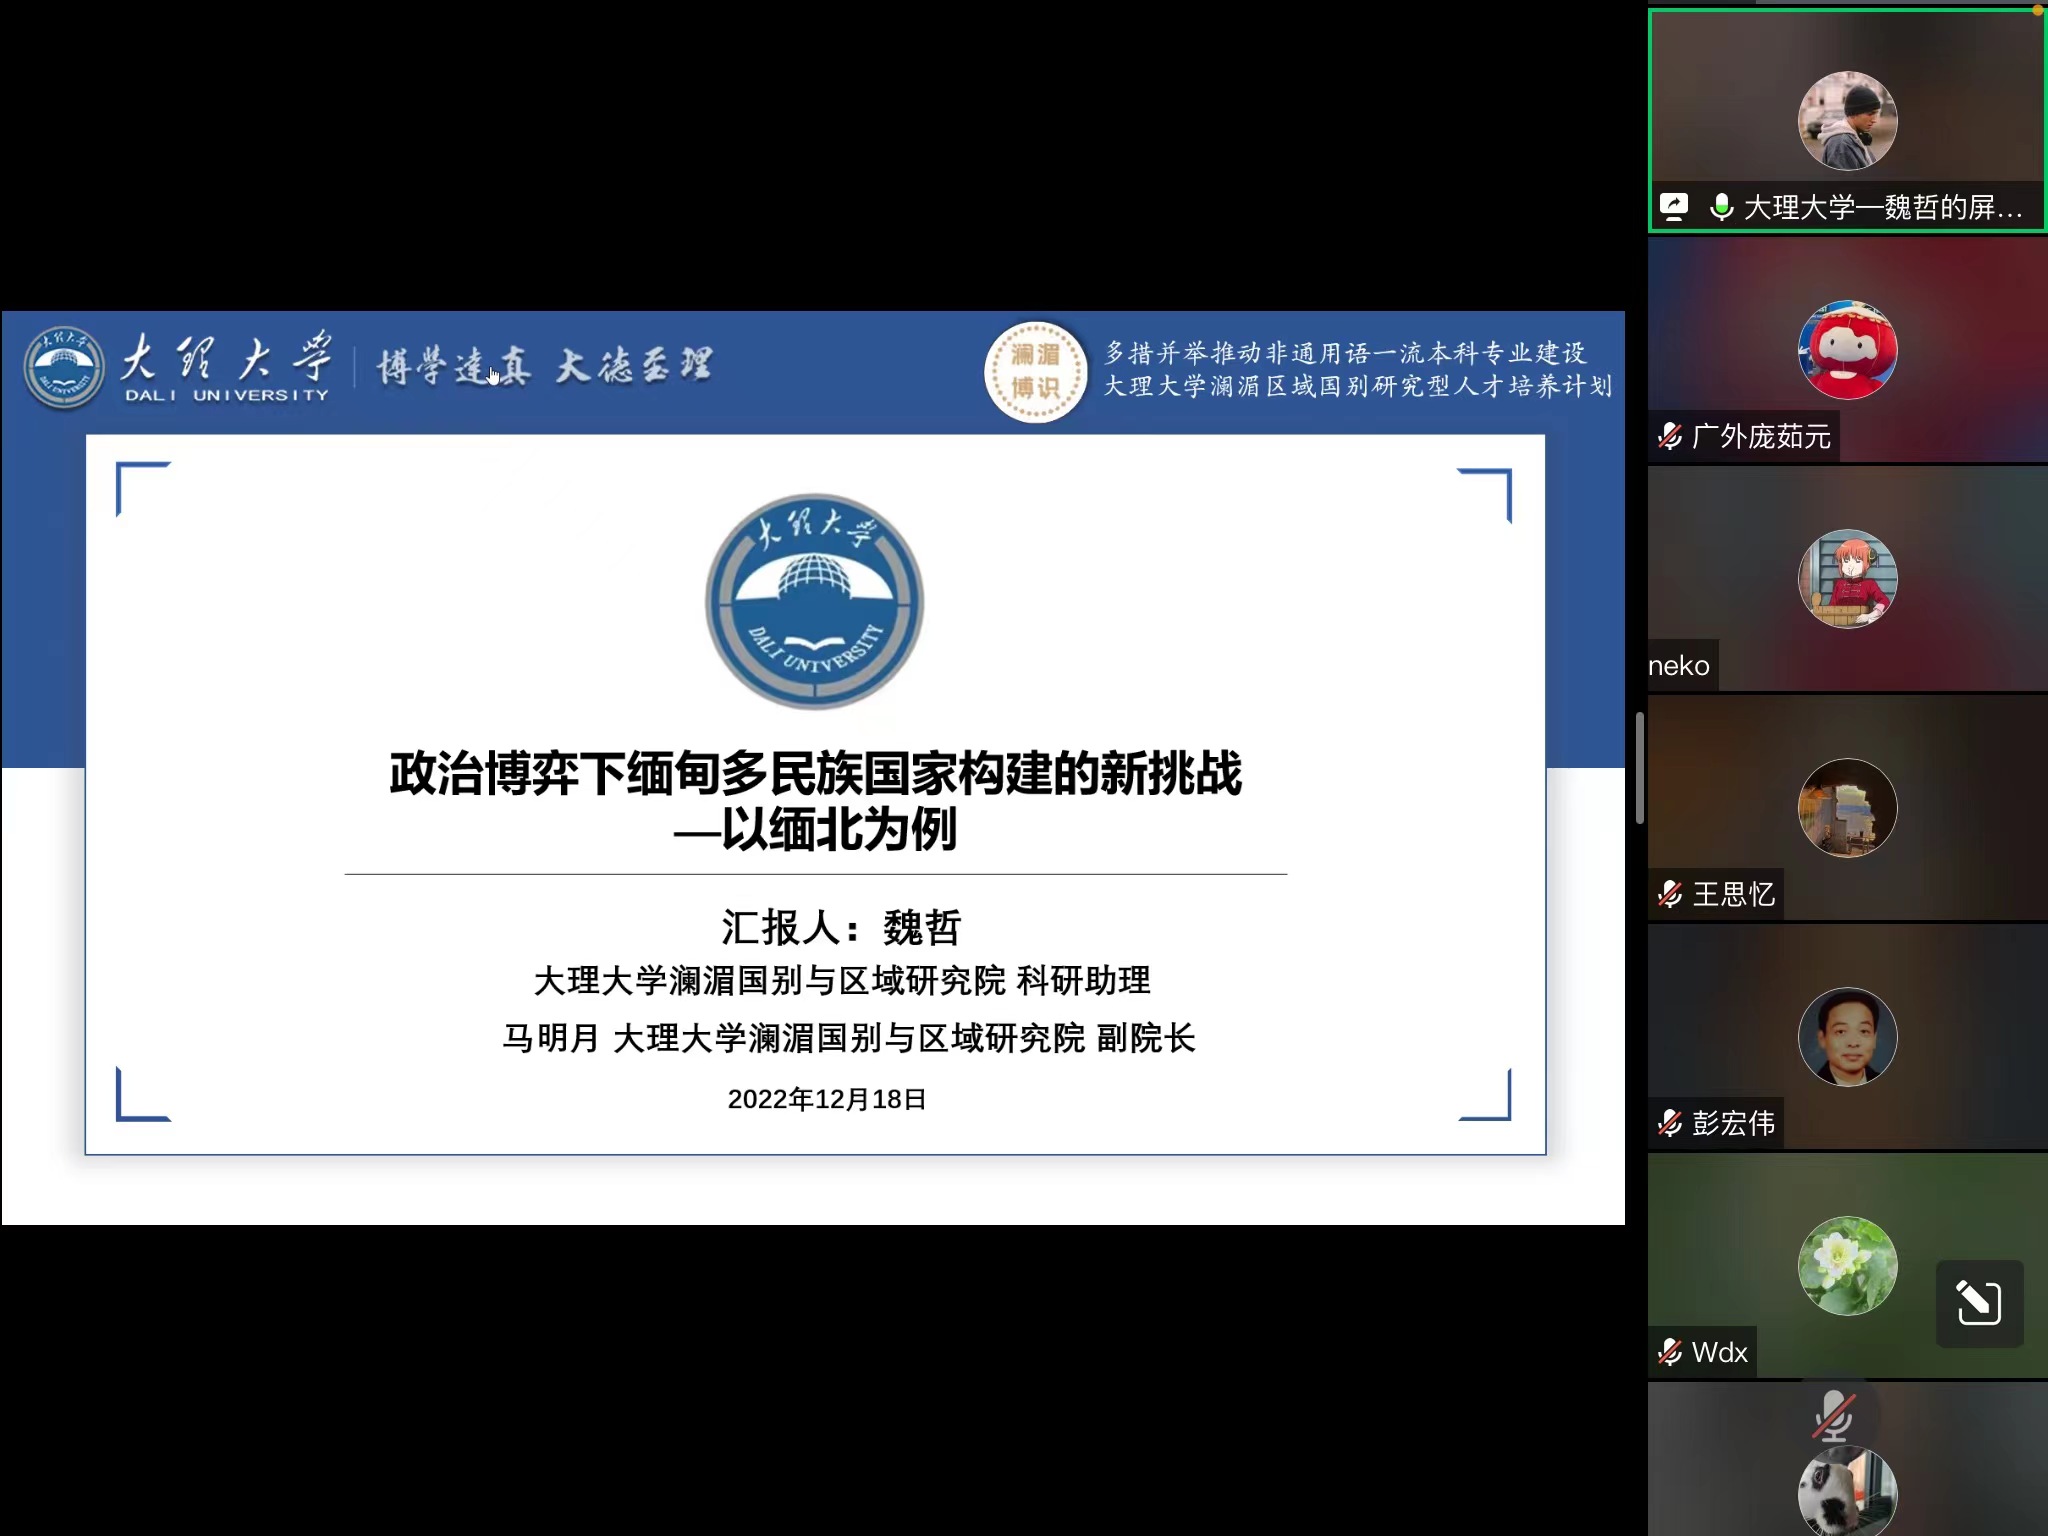Click the screen-share icon on 魏哲's tile

[x=1674, y=207]
